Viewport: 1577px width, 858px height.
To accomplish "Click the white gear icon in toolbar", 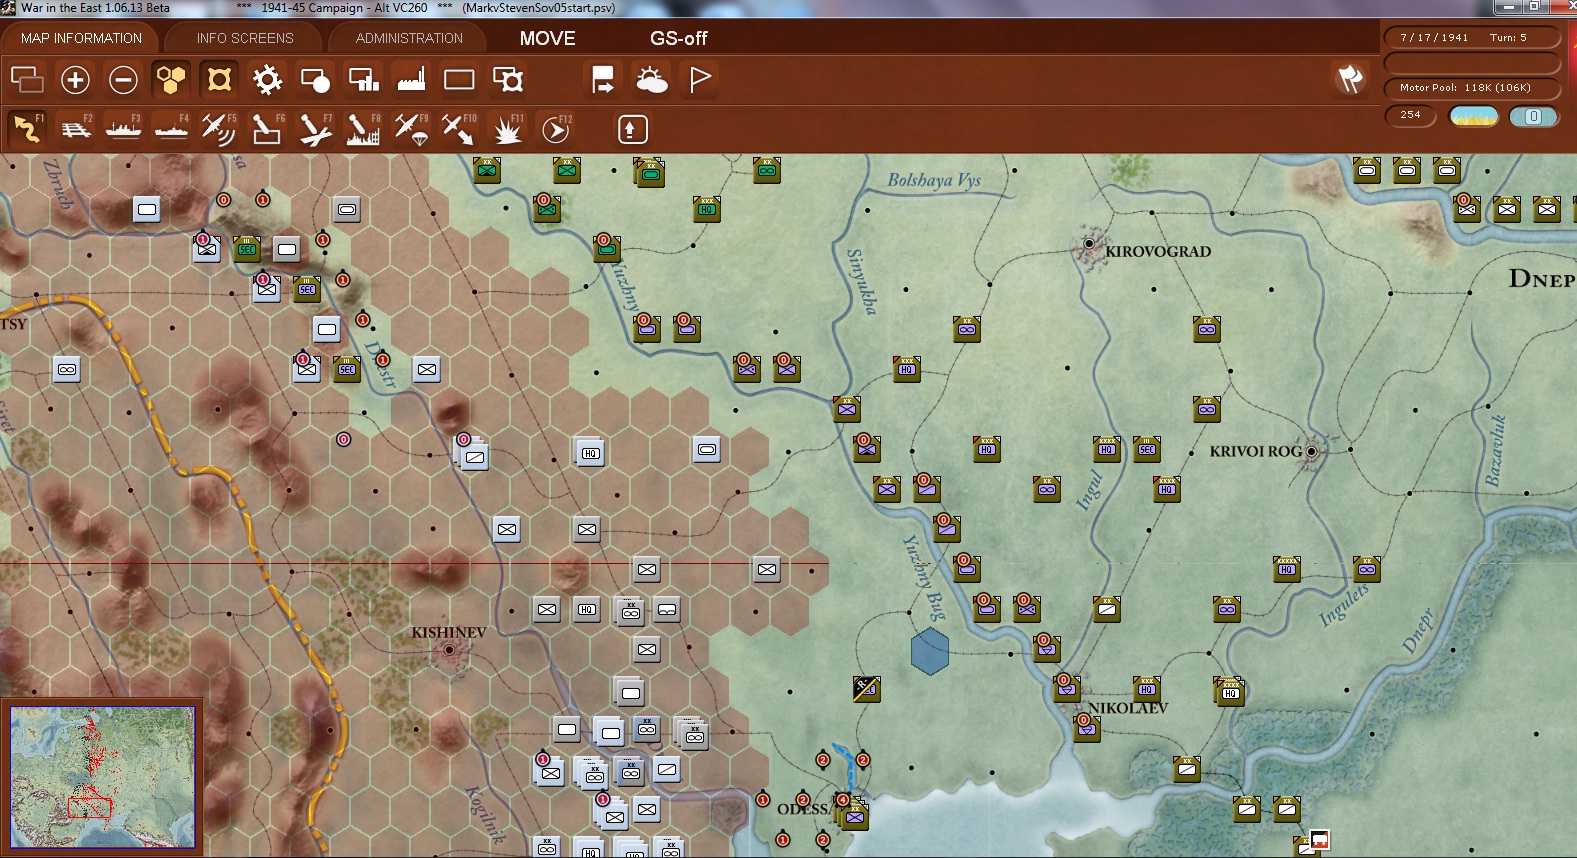I will [267, 79].
